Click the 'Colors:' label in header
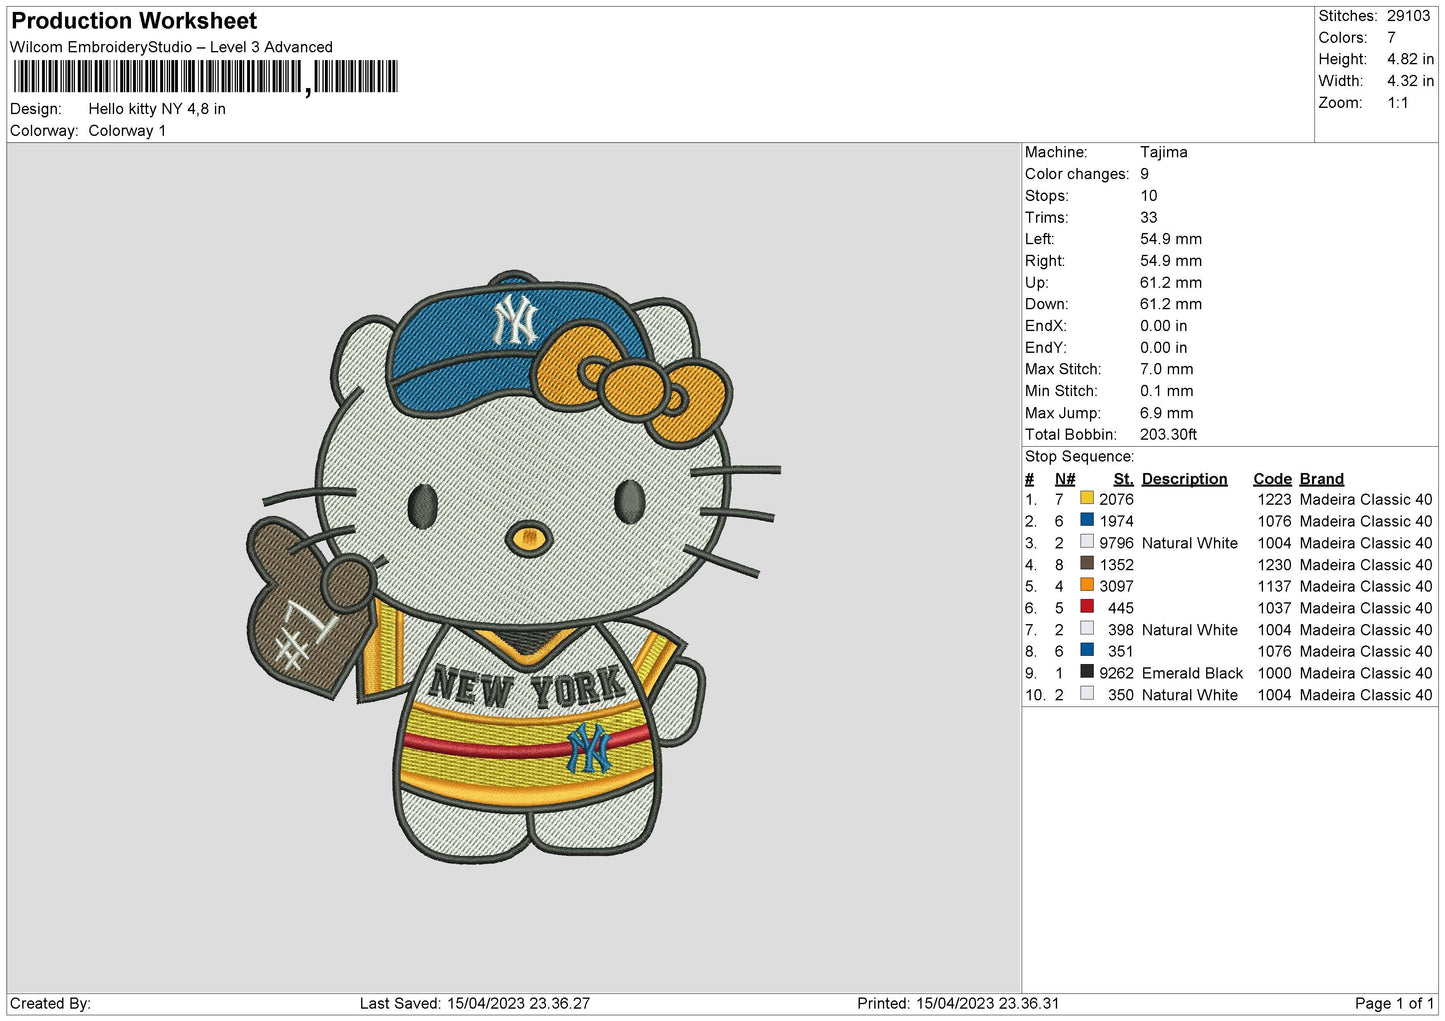Screen dimensions: 1445x1021 [1342, 38]
